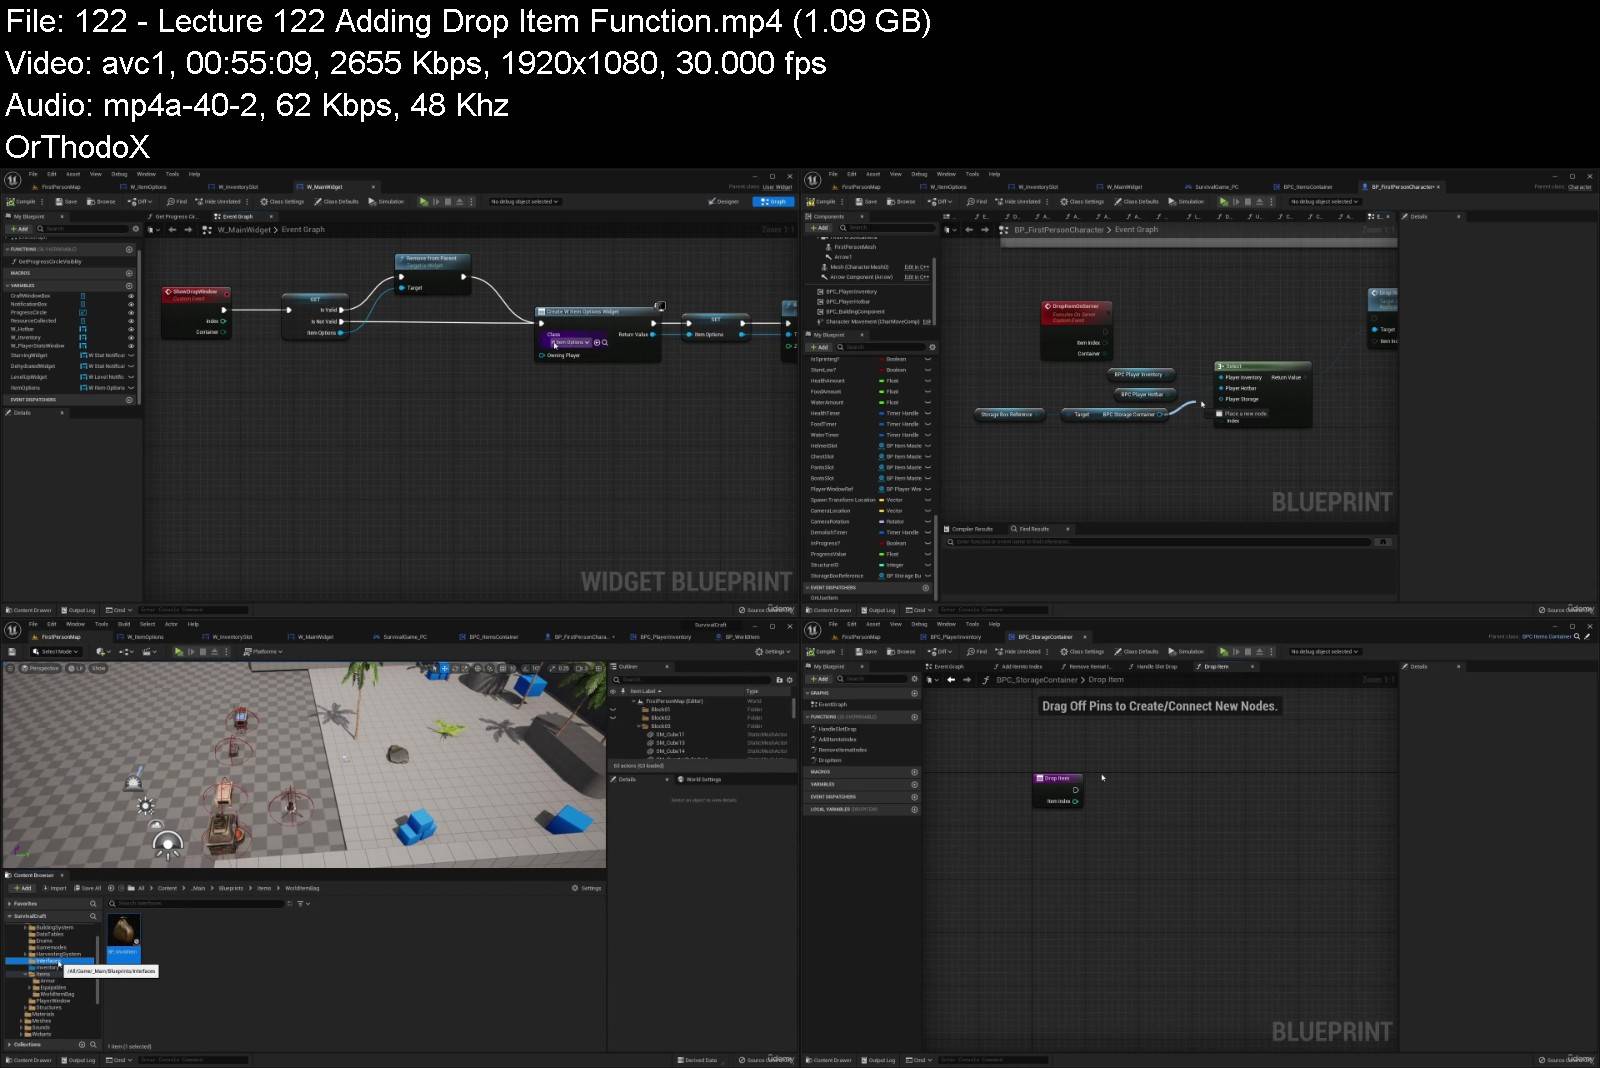Screen dimensions: 1600x1068
Task: Expand the StarvingWidget variable type chevron
Action: click(131, 355)
